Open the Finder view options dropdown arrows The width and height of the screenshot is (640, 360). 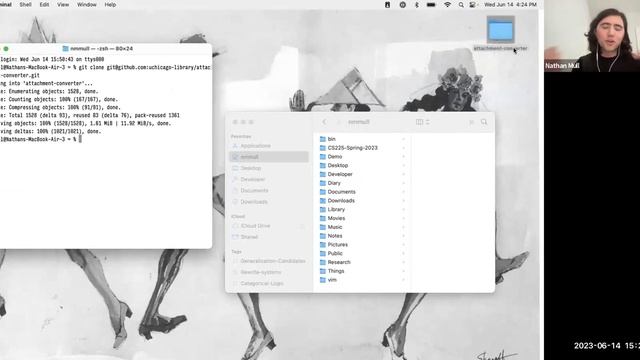tap(427, 122)
